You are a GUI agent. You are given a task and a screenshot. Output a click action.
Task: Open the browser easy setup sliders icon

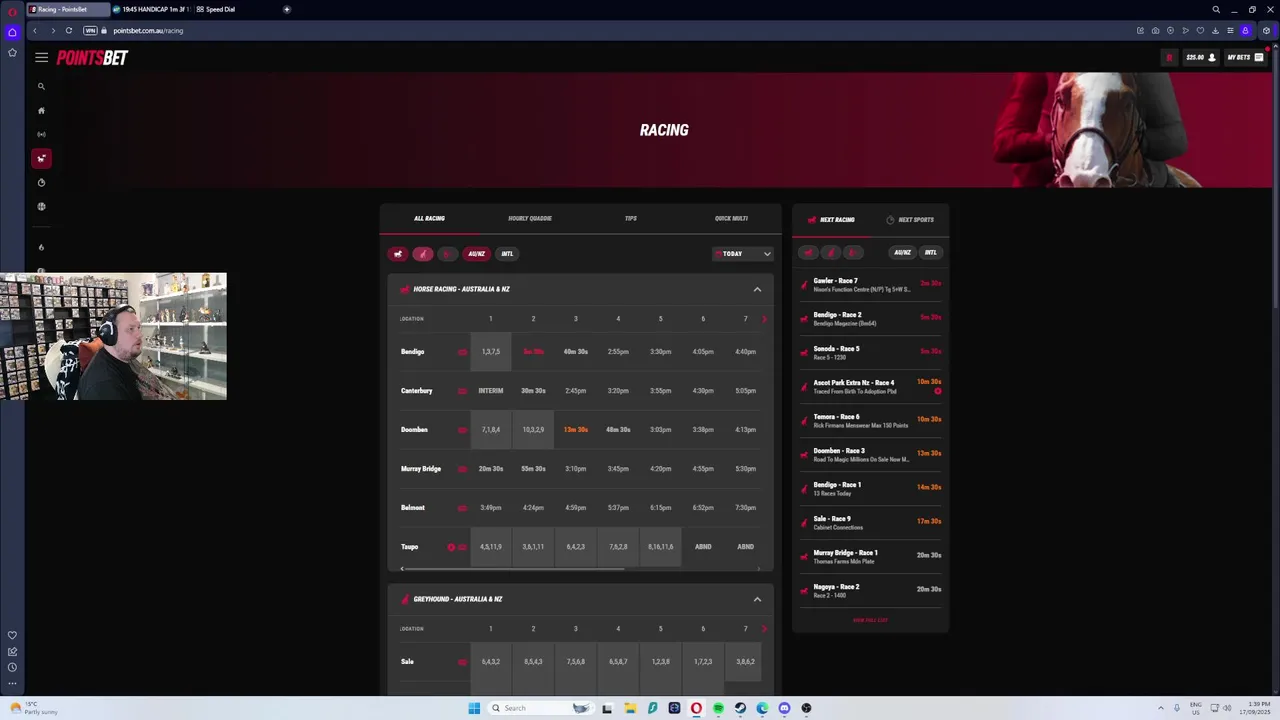click(1230, 31)
